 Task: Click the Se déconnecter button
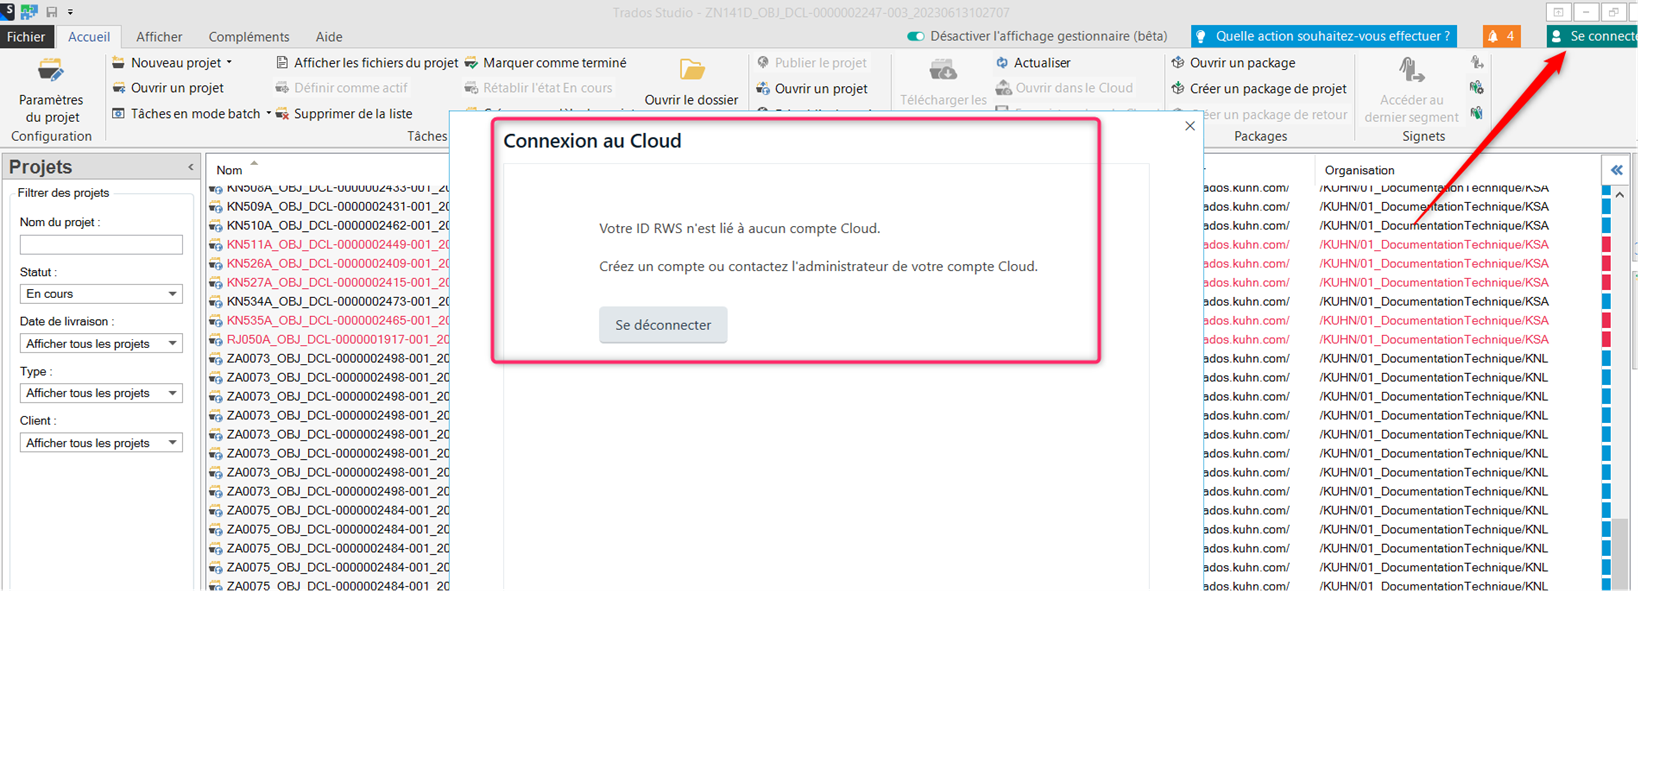coord(663,325)
